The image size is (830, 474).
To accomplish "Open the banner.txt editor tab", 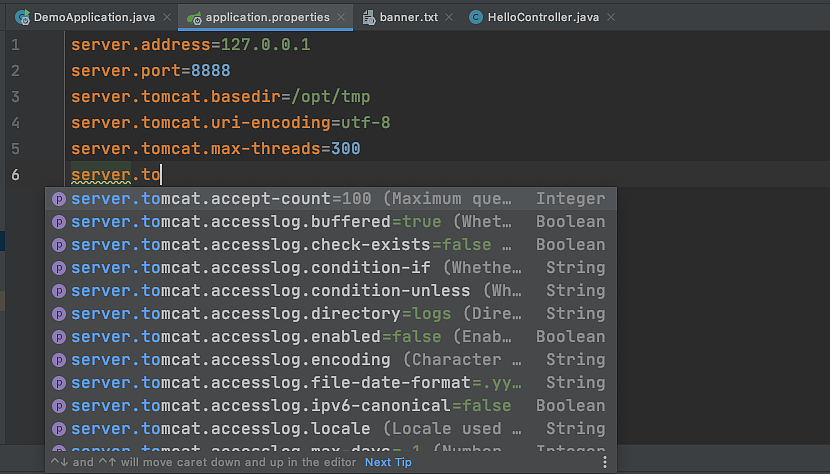I will pos(409,17).
